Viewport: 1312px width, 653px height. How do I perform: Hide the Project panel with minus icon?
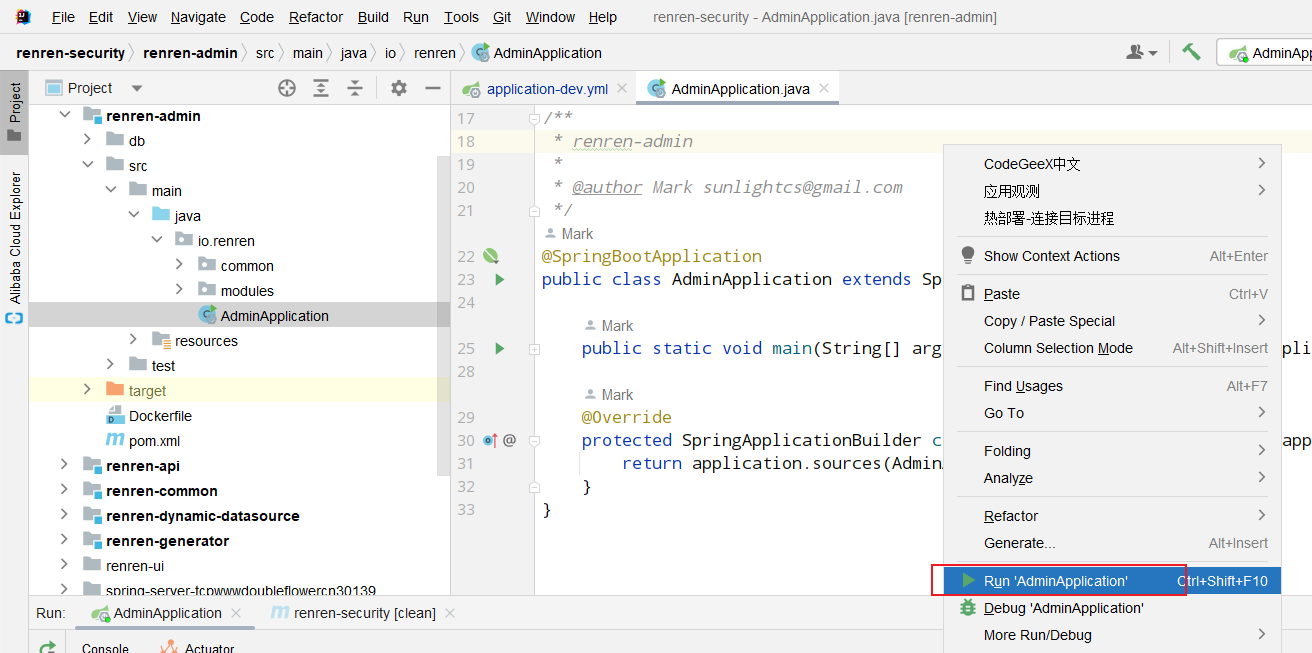click(433, 88)
